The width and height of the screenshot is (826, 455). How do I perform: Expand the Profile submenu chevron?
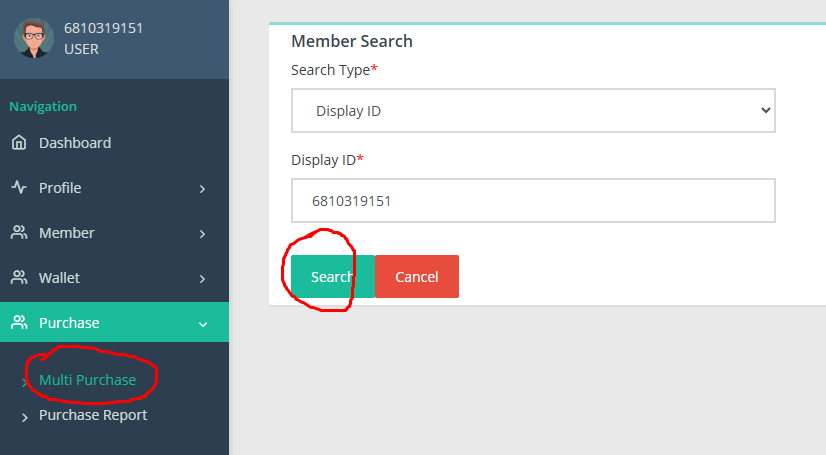202,189
